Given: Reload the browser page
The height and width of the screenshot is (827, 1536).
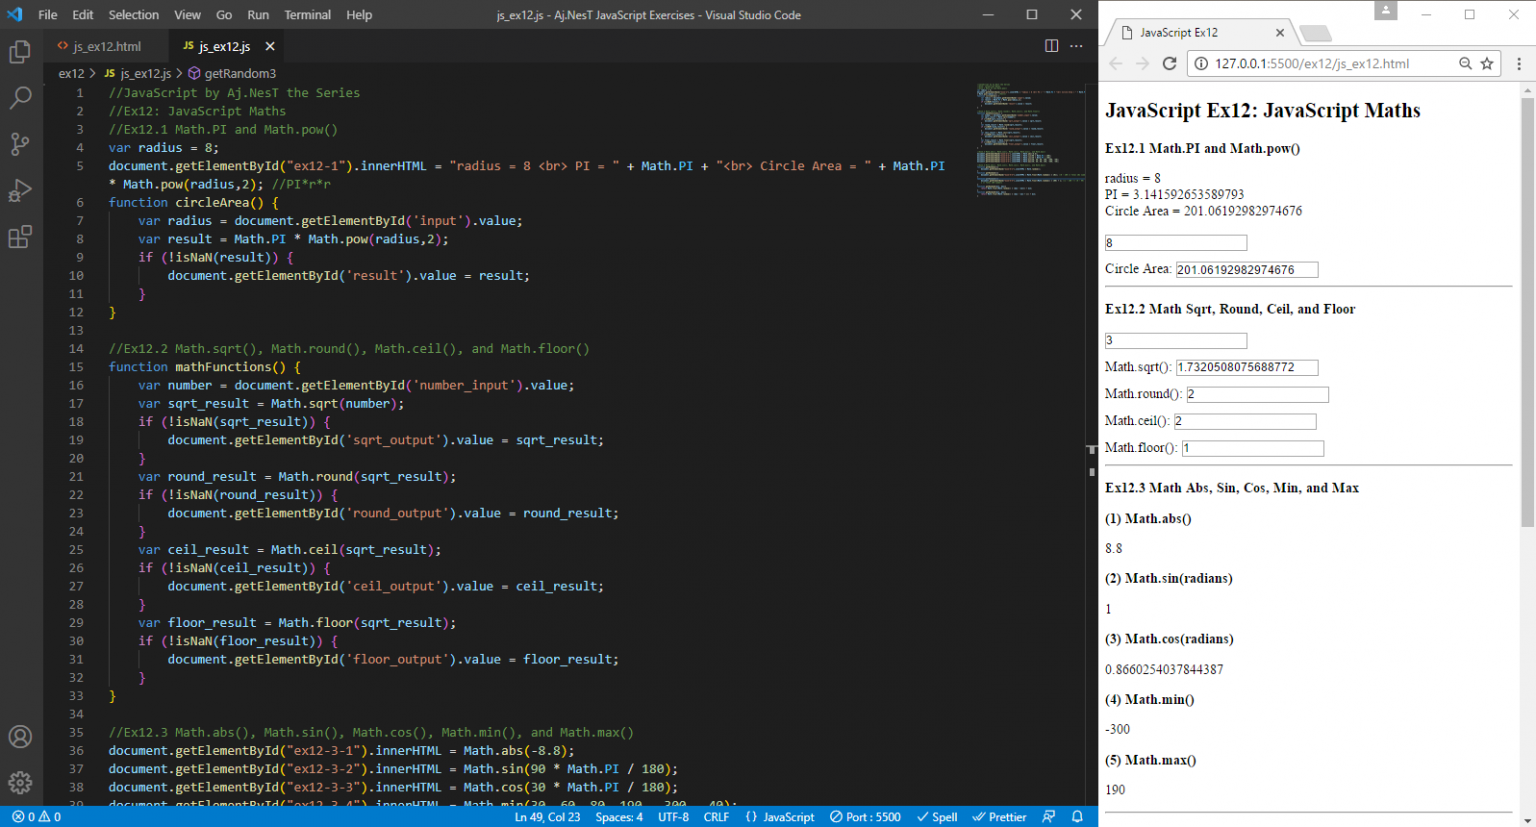Looking at the screenshot, I should coord(1169,64).
